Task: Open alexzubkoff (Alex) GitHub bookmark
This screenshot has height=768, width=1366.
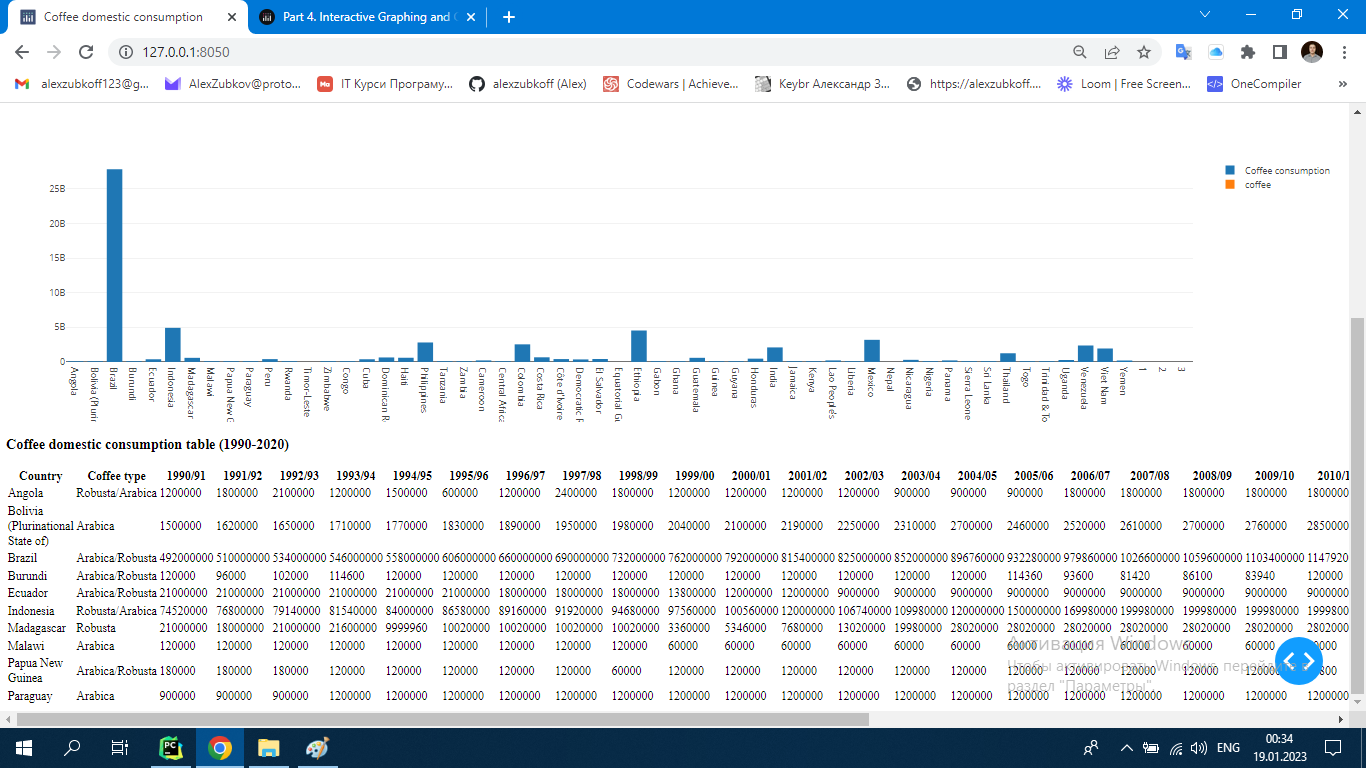Action: 528,84
